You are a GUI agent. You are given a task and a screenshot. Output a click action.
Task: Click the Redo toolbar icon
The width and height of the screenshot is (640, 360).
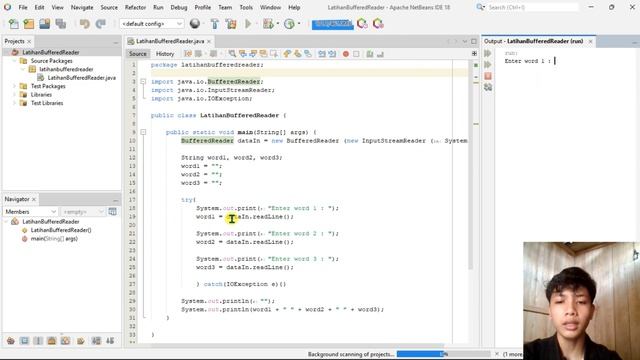(x=100, y=24)
